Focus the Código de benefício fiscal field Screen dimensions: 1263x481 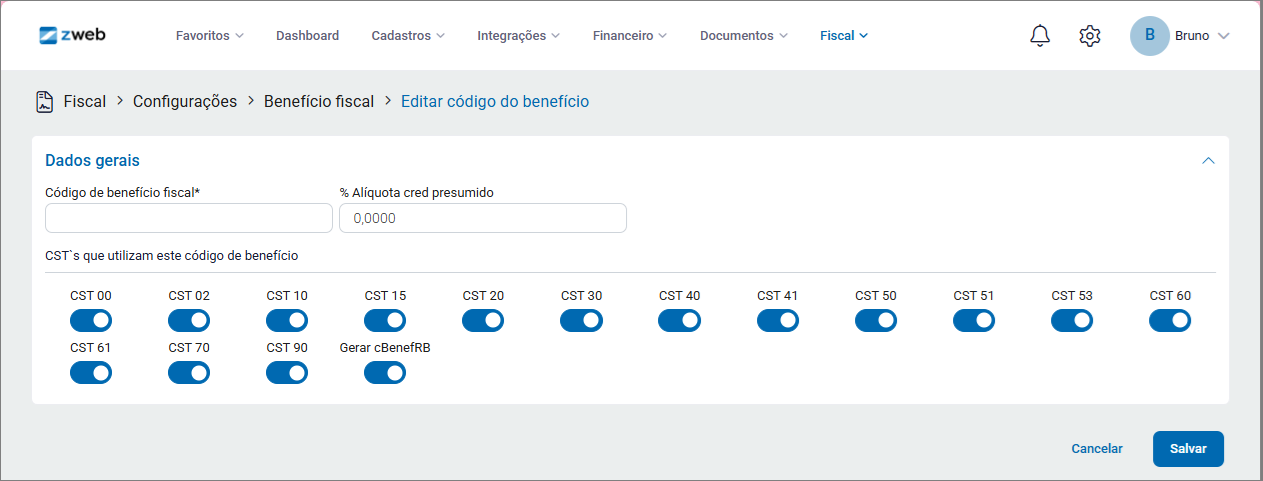(189, 218)
